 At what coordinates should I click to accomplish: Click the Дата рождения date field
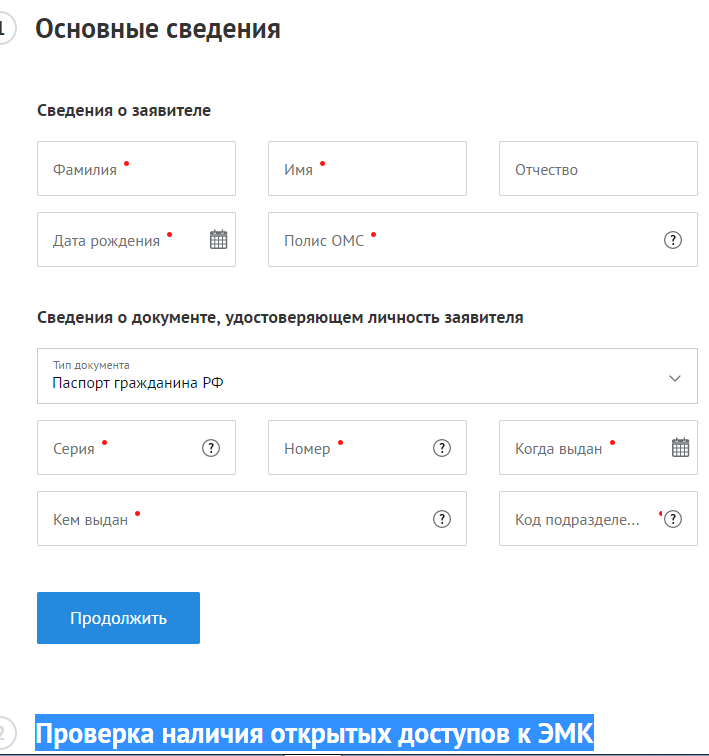pos(120,240)
